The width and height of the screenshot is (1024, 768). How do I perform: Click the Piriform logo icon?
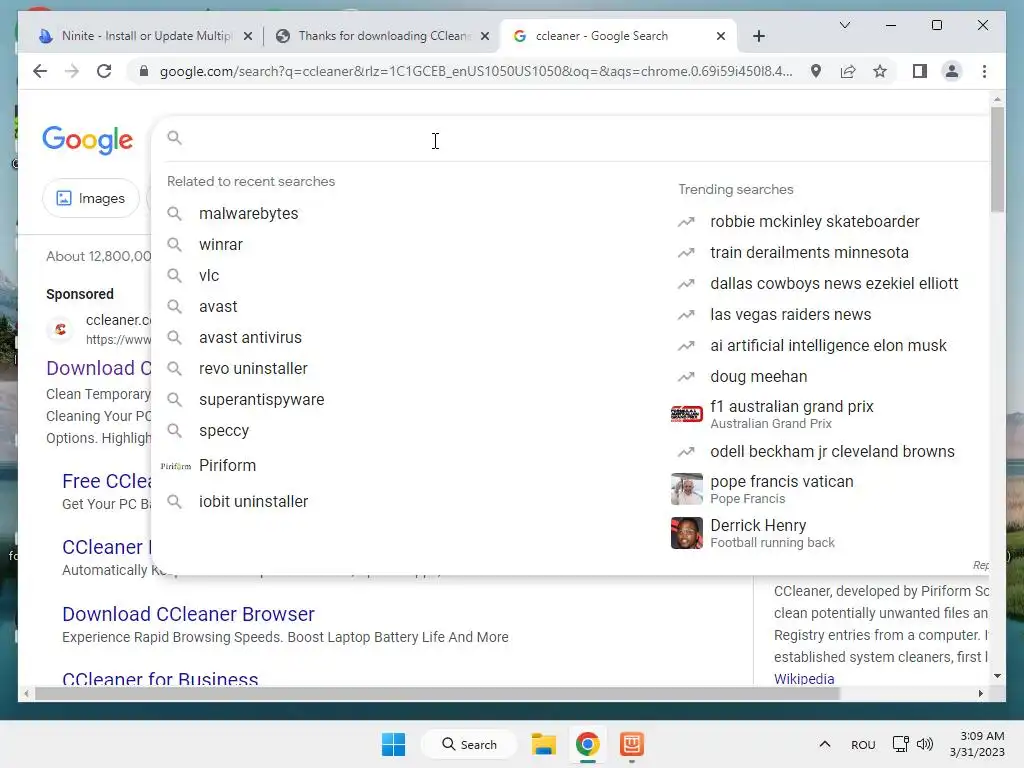coord(176,466)
